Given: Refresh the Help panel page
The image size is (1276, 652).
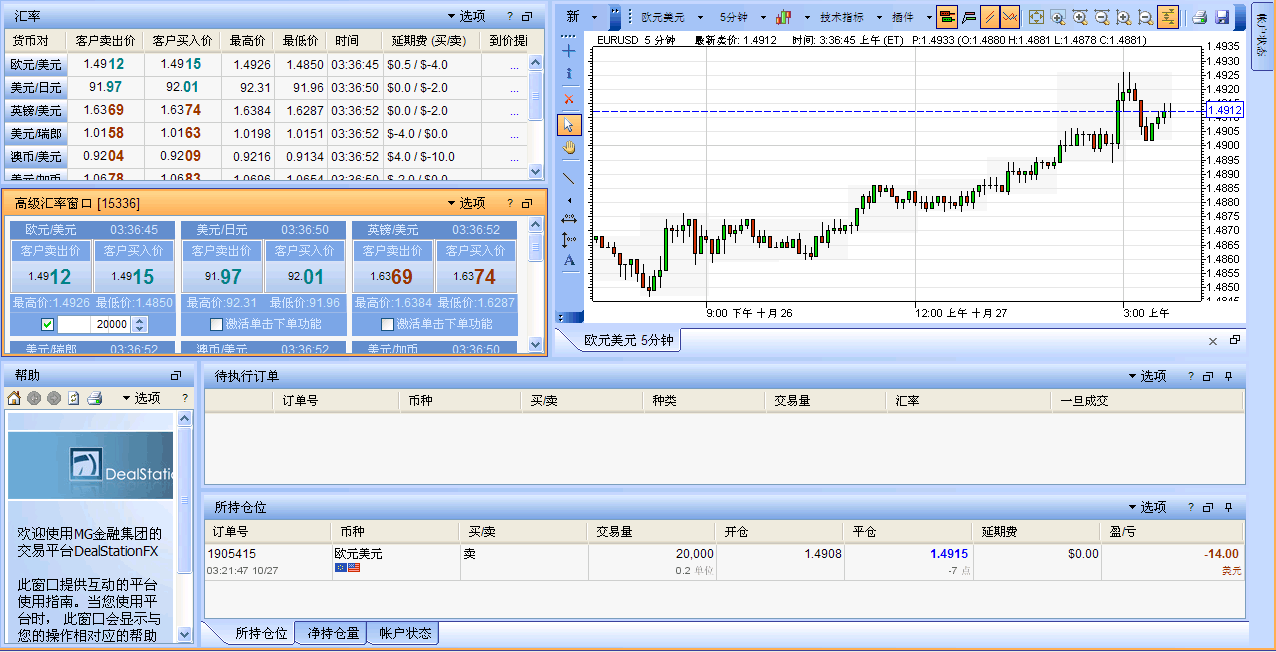Looking at the screenshot, I should (74, 398).
